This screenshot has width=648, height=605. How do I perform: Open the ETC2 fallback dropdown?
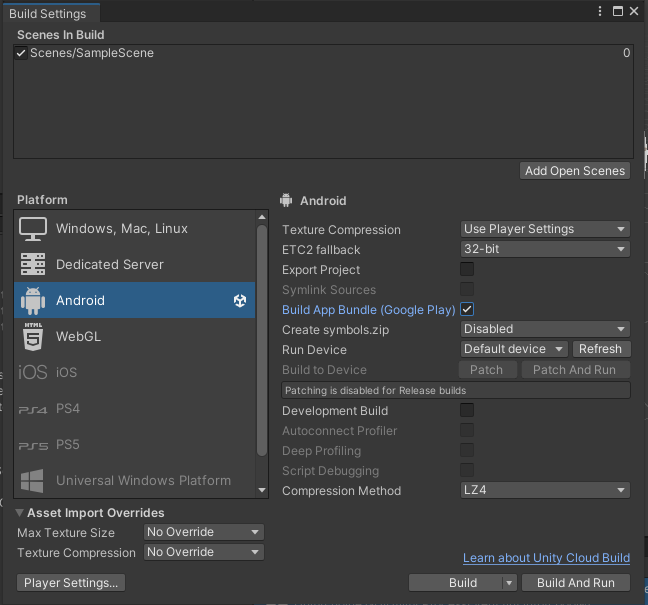coord(545,249)
